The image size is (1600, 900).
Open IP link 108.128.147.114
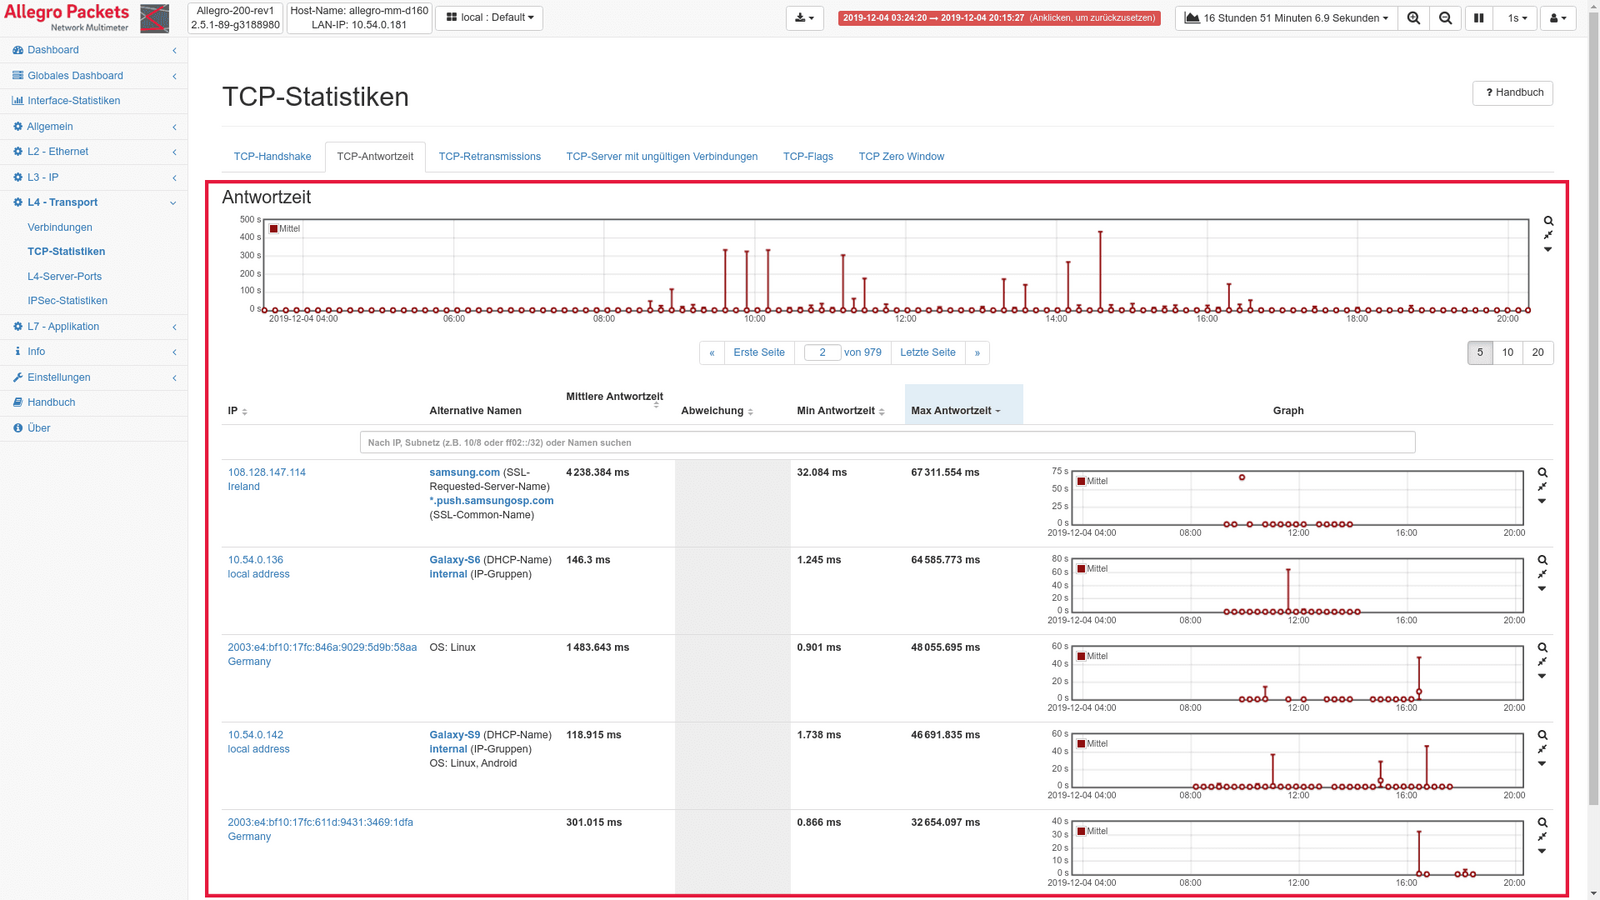pyautogui.click(x=267, y=472)
